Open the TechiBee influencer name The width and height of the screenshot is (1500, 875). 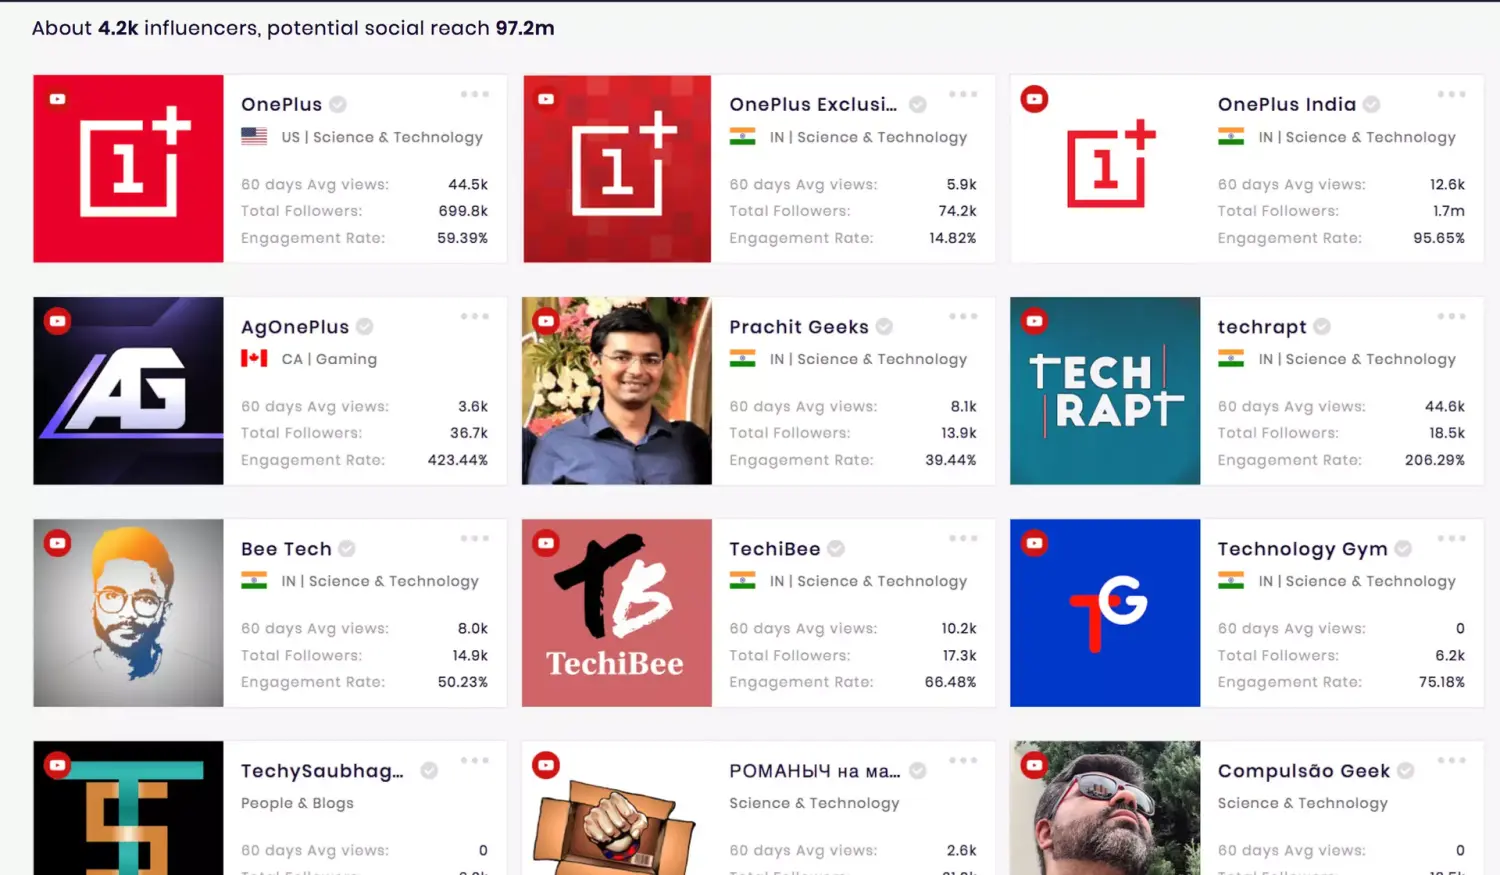(x=775, y=548)
